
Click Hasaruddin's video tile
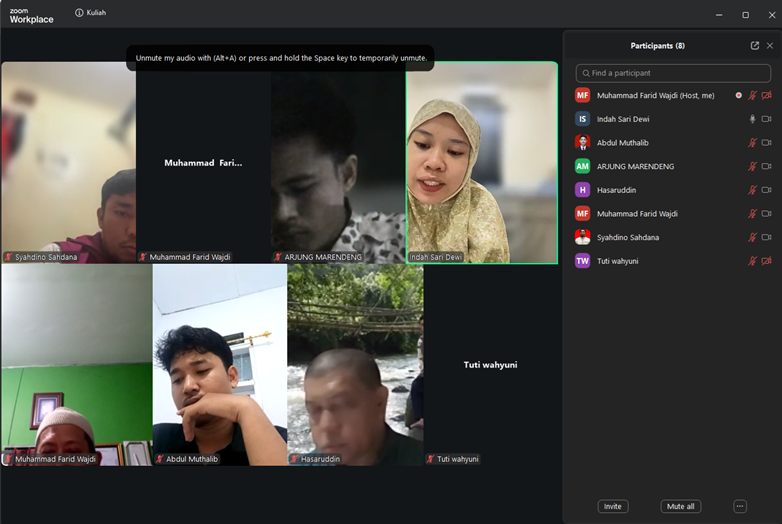(x=356, y=365)
